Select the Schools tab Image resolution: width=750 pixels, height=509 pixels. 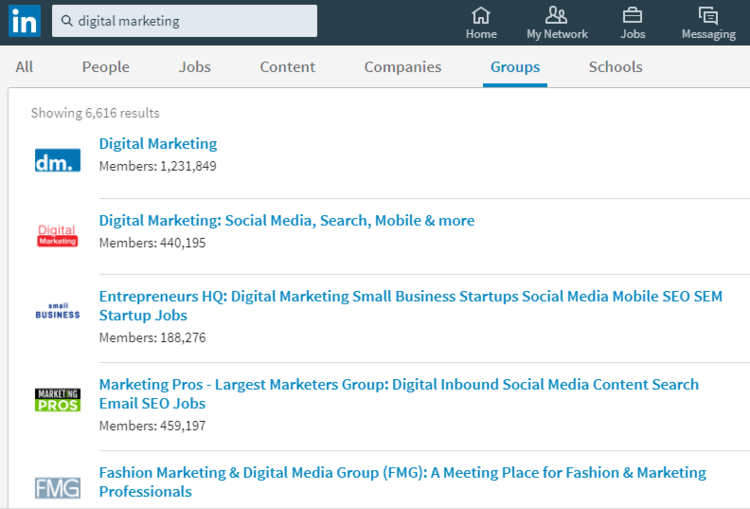click(615, 67)
